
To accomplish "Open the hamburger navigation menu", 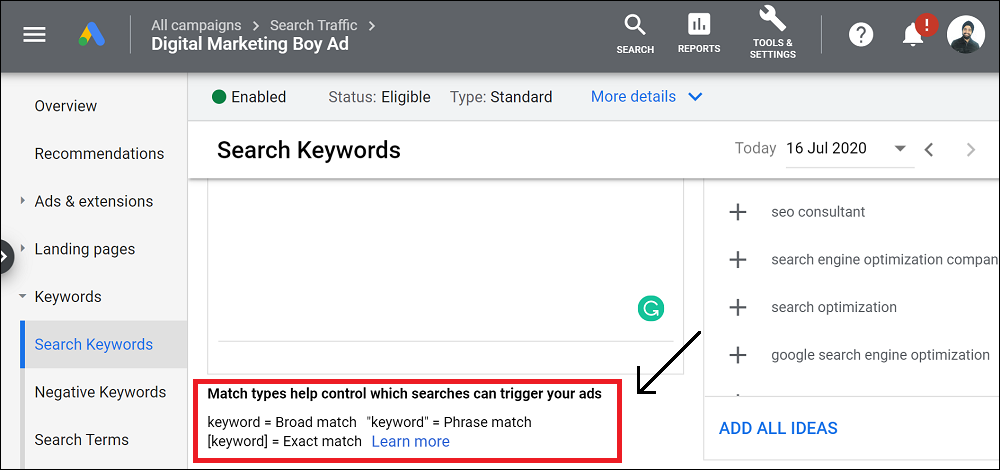I will tap(34, 34).
